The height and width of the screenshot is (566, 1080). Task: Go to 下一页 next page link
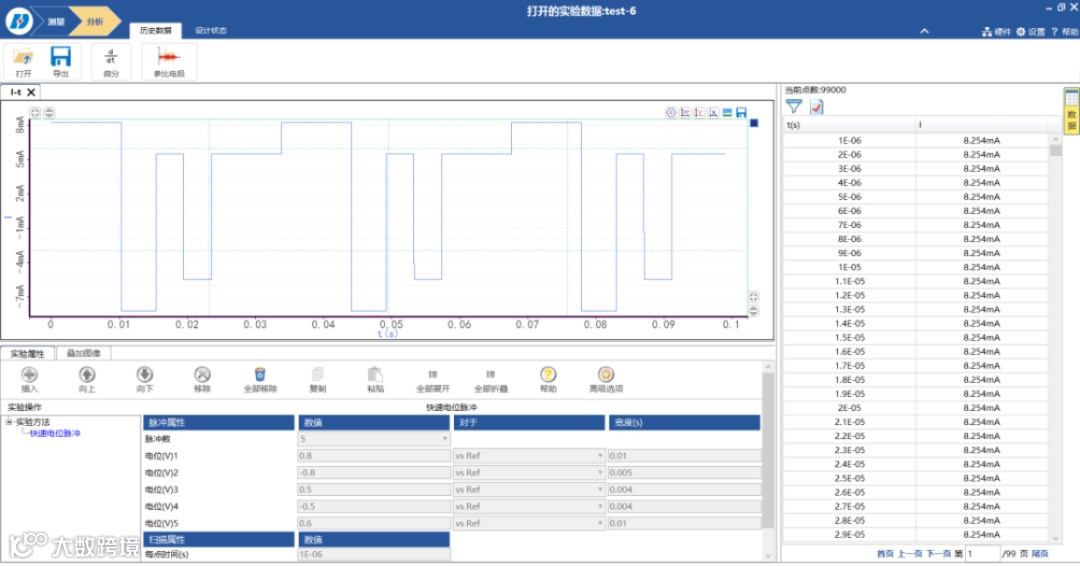[938, 554]
